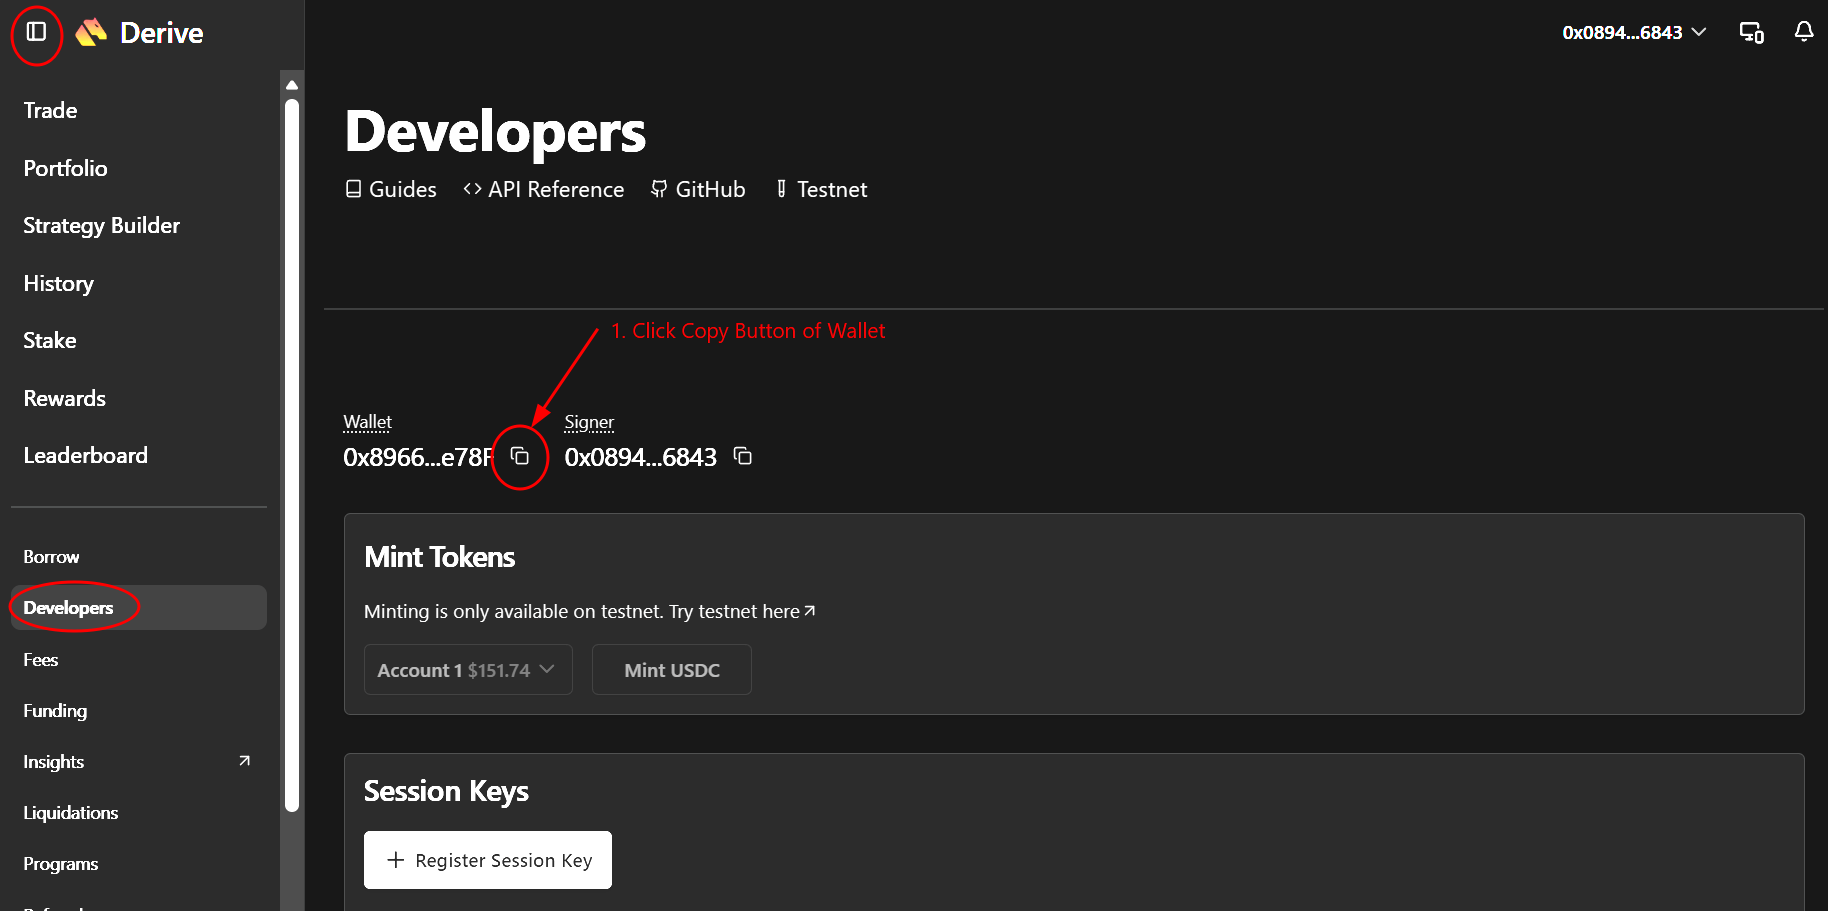Image resolution: width=1828 pixels, height=911 pixels.
Task: View Liquidations page
Action: [70, 813]
